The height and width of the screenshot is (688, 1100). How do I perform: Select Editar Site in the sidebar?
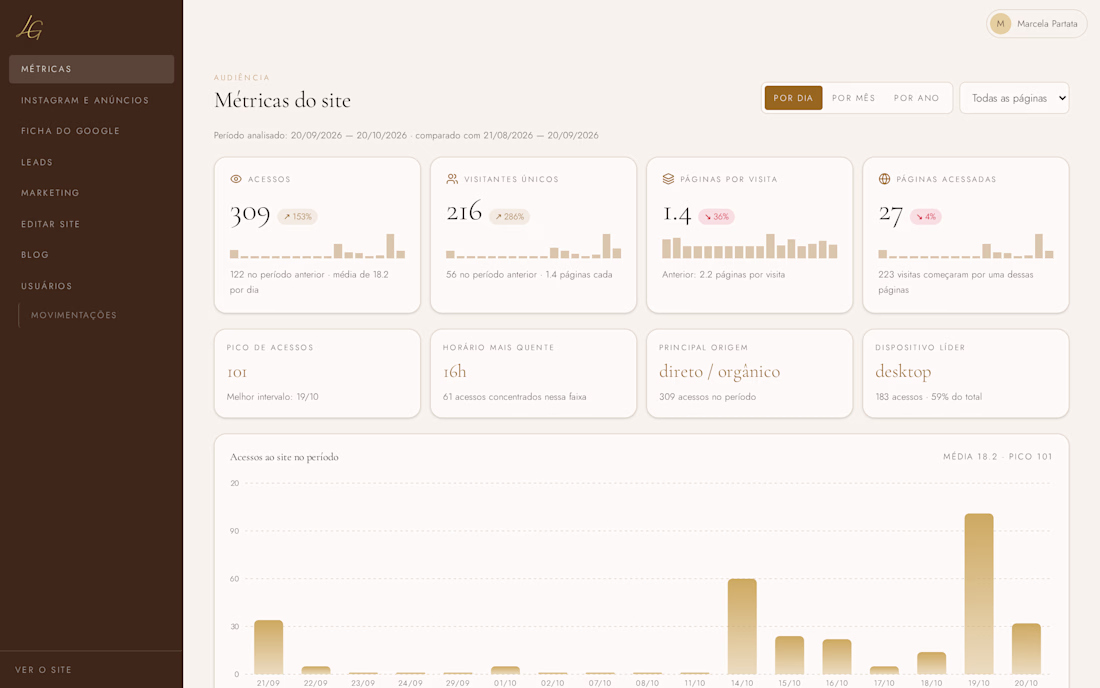point(92,224)
